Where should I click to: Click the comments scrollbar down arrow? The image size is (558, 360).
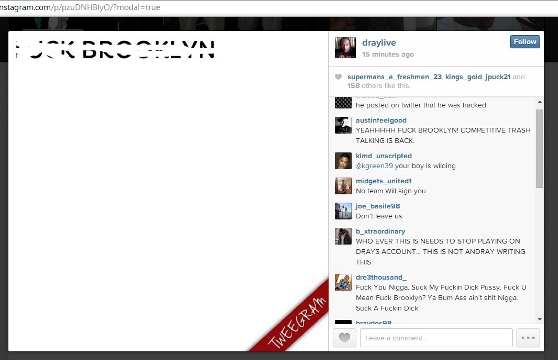pyautogui.click(x=539, y=319)
